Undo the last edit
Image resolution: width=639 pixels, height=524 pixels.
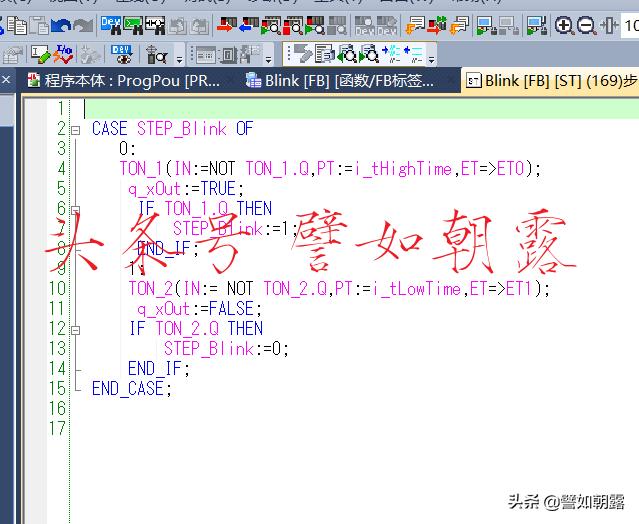point(61,26)
